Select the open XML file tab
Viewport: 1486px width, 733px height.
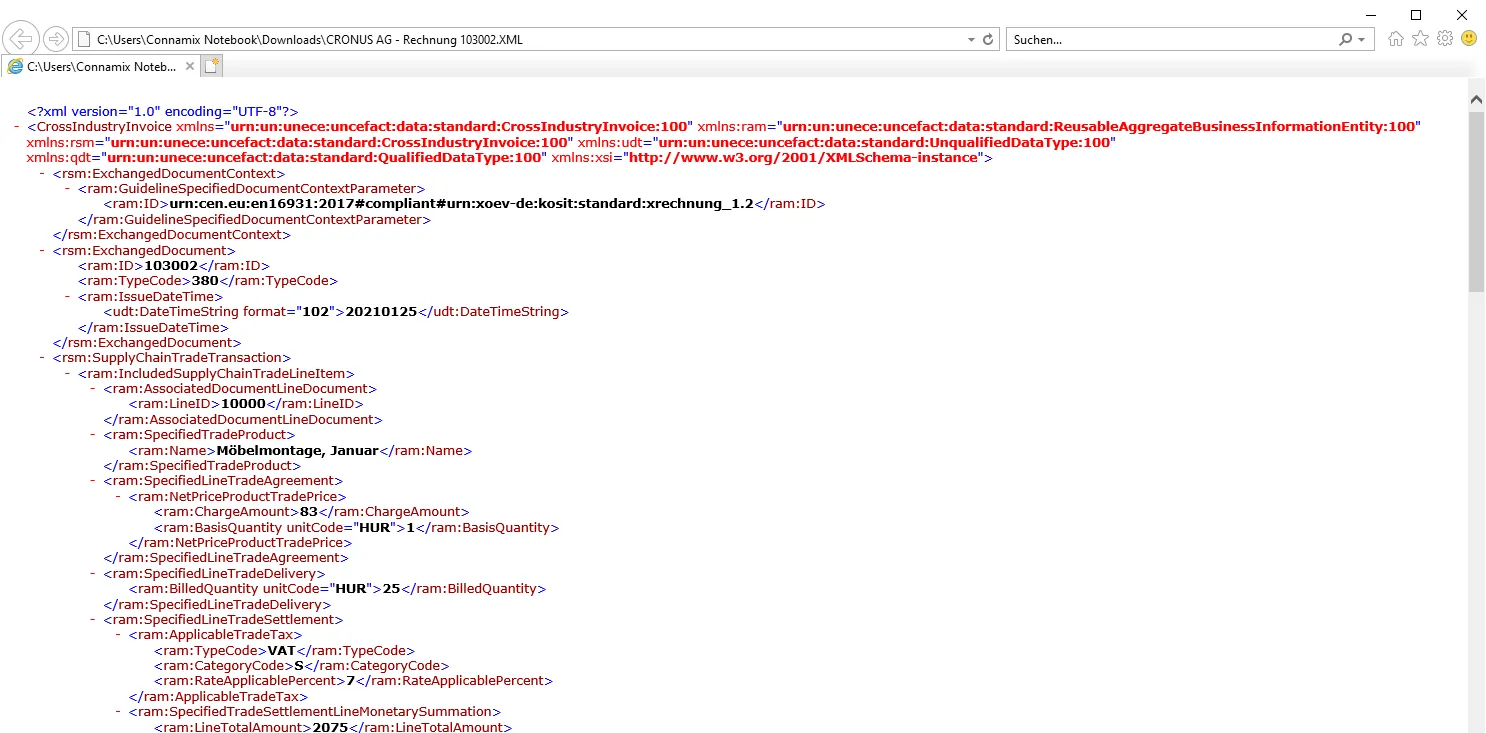(x=95, y=67)
